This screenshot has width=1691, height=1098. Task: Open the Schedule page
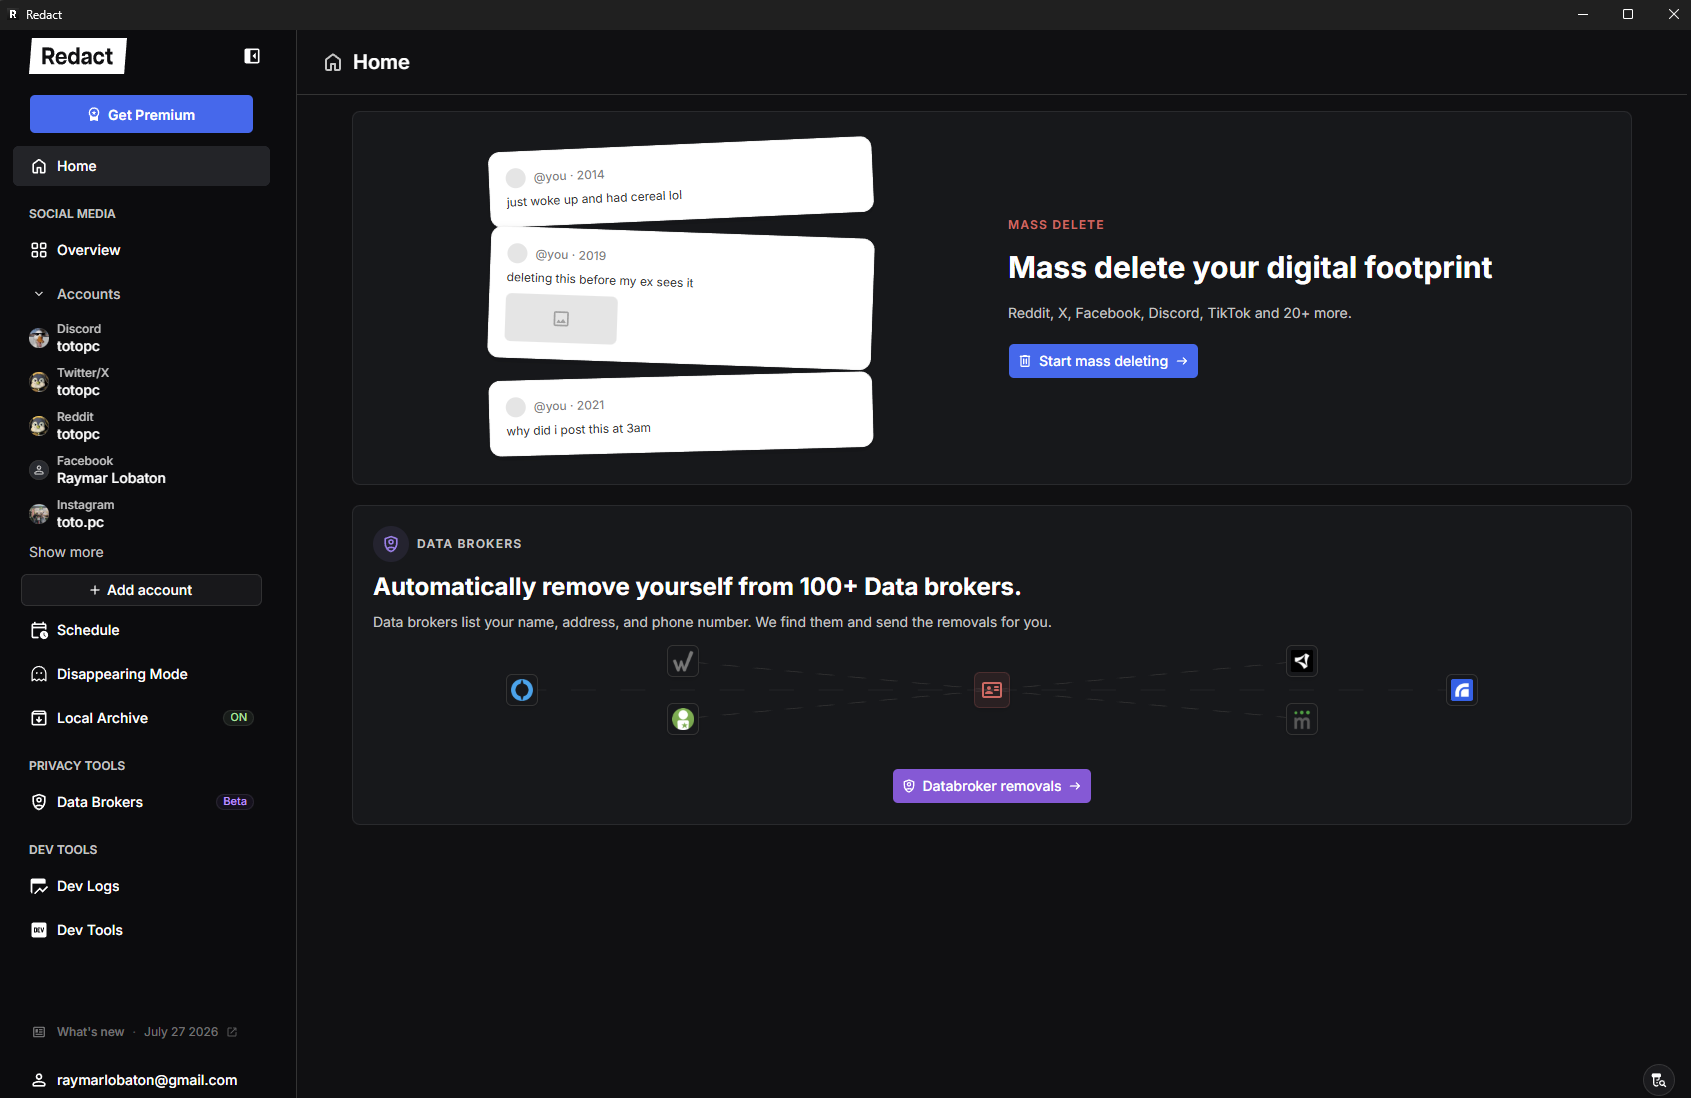[141, 630]
